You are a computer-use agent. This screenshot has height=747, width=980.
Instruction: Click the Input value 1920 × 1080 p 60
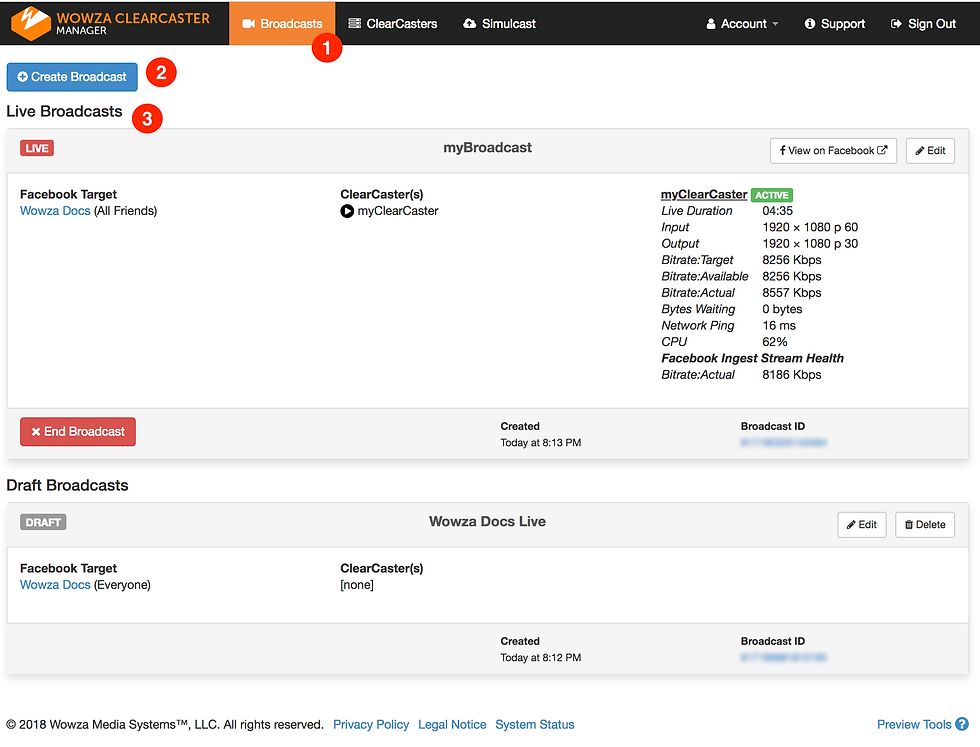pyautogui.click(x=810, y=227)
